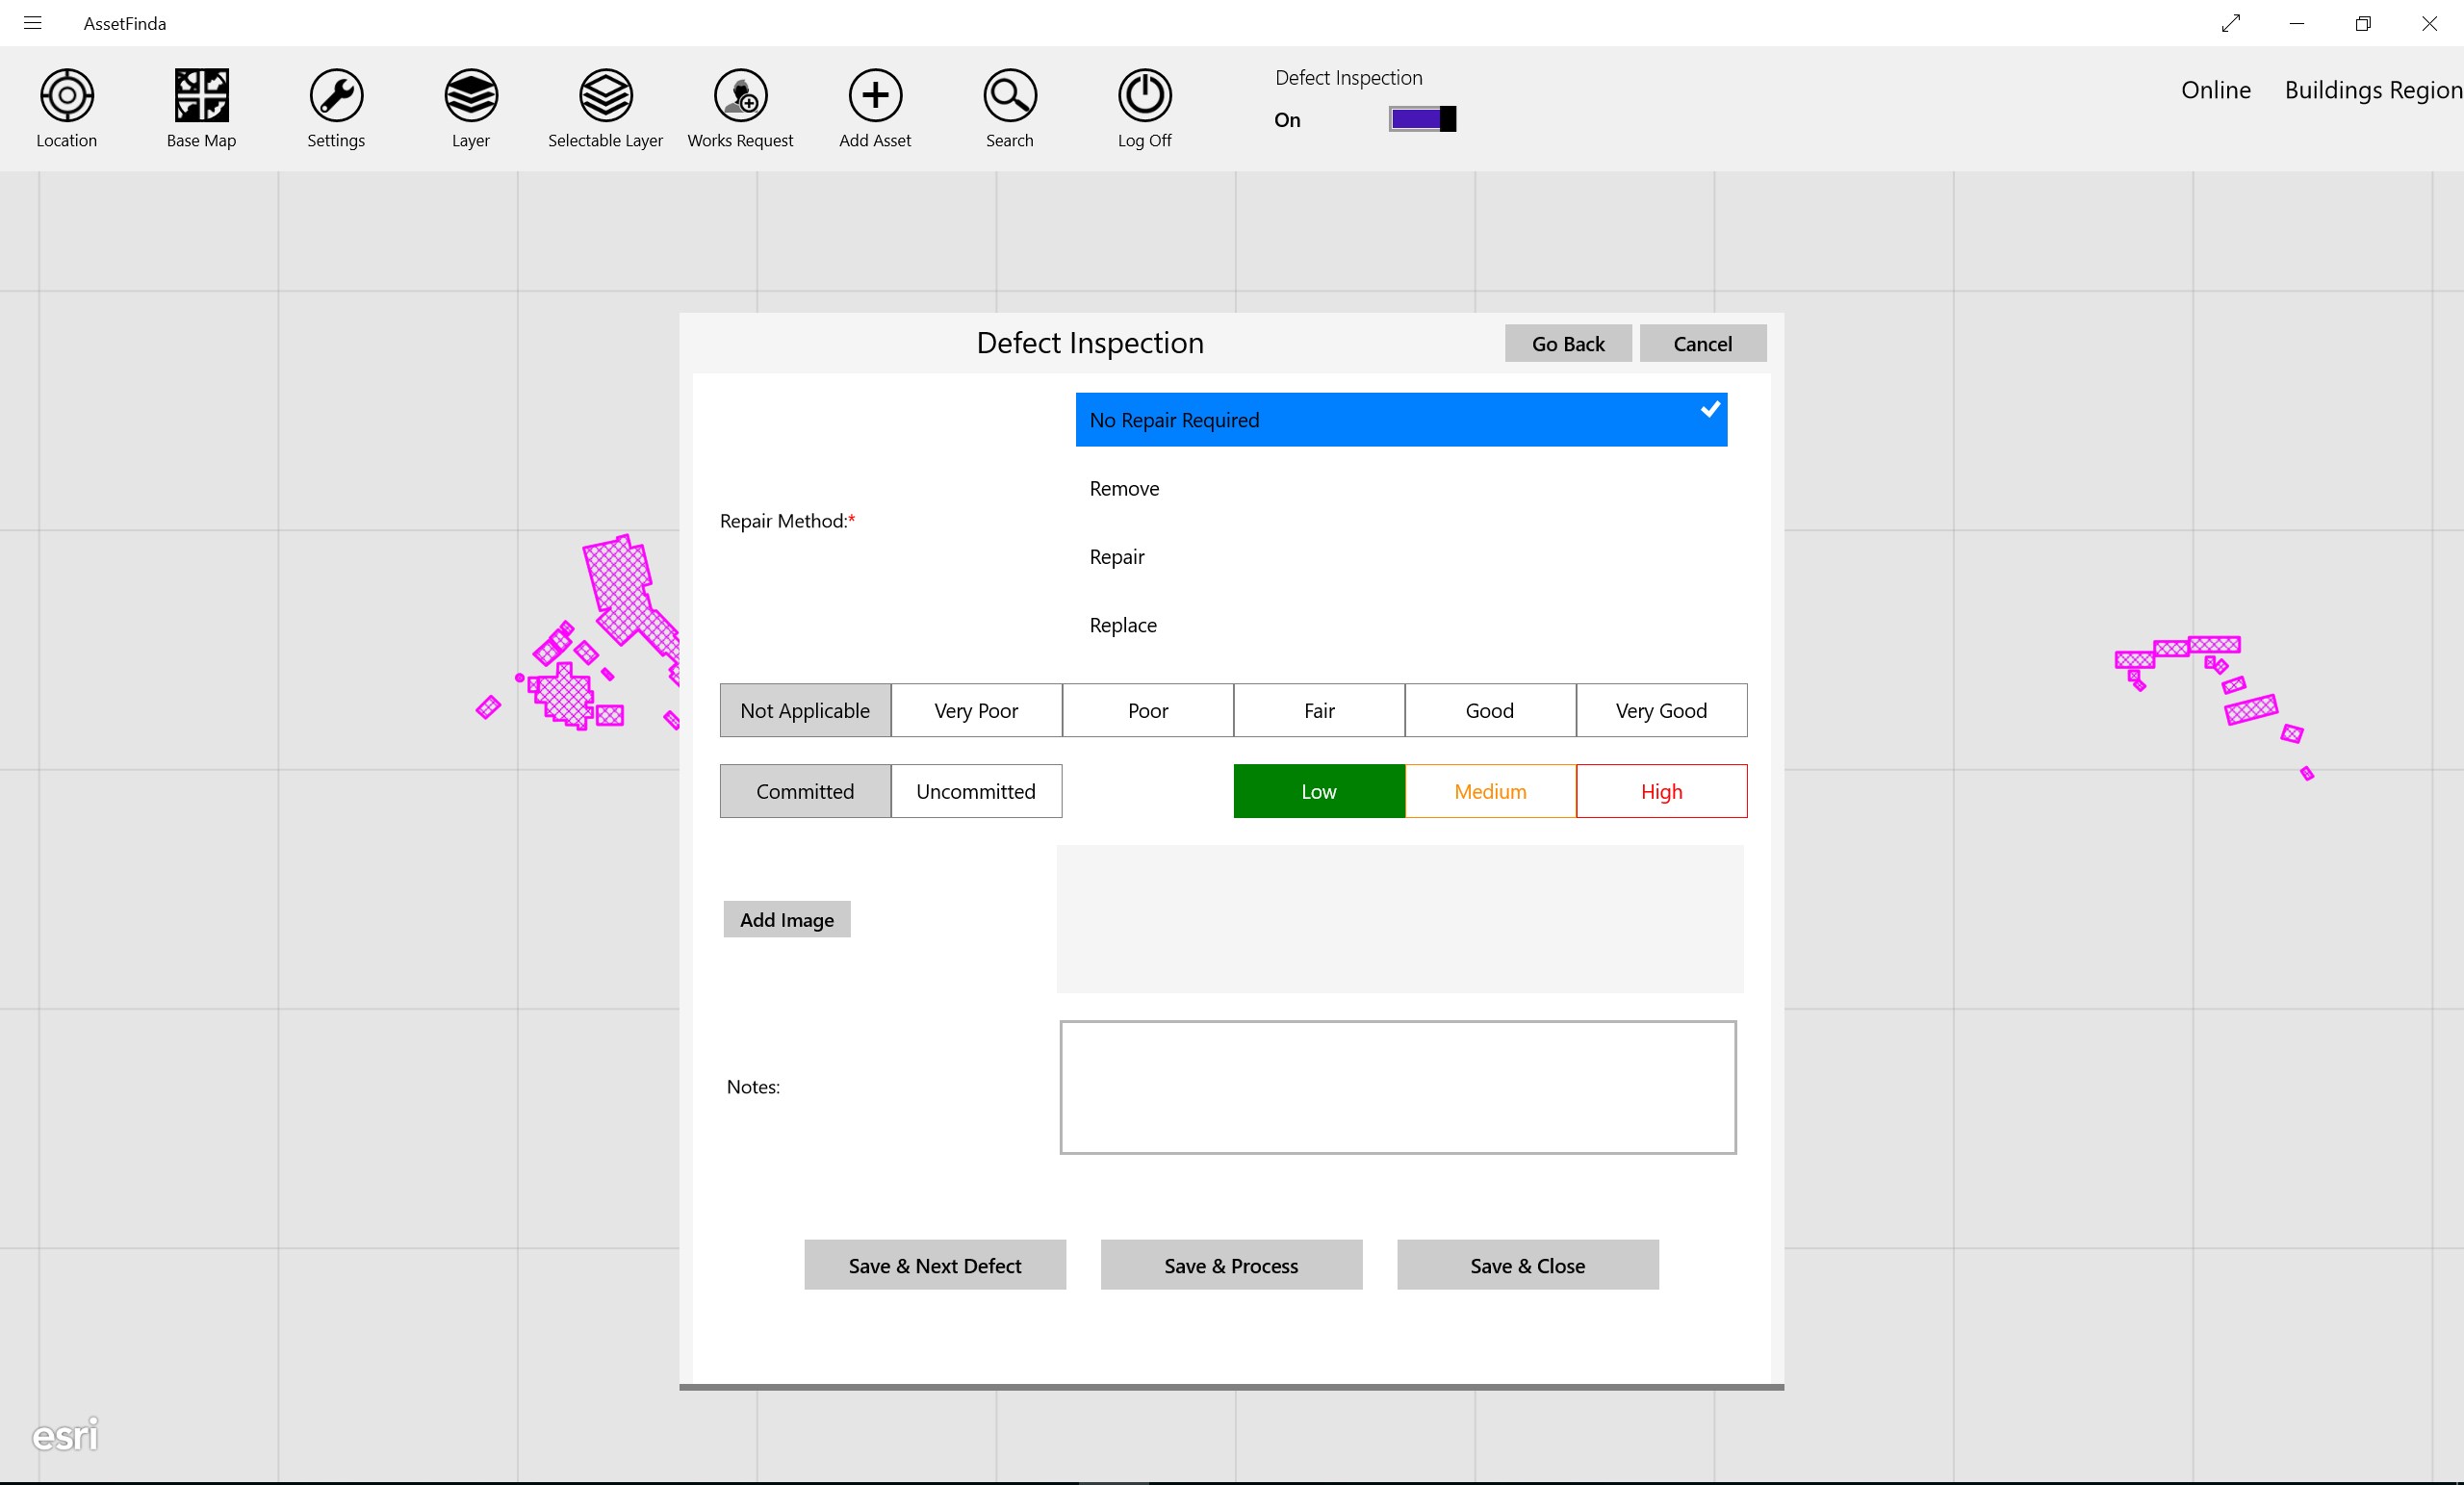Open Works Request icon
2464x1485 pixels.
click(x=740, y=96)
